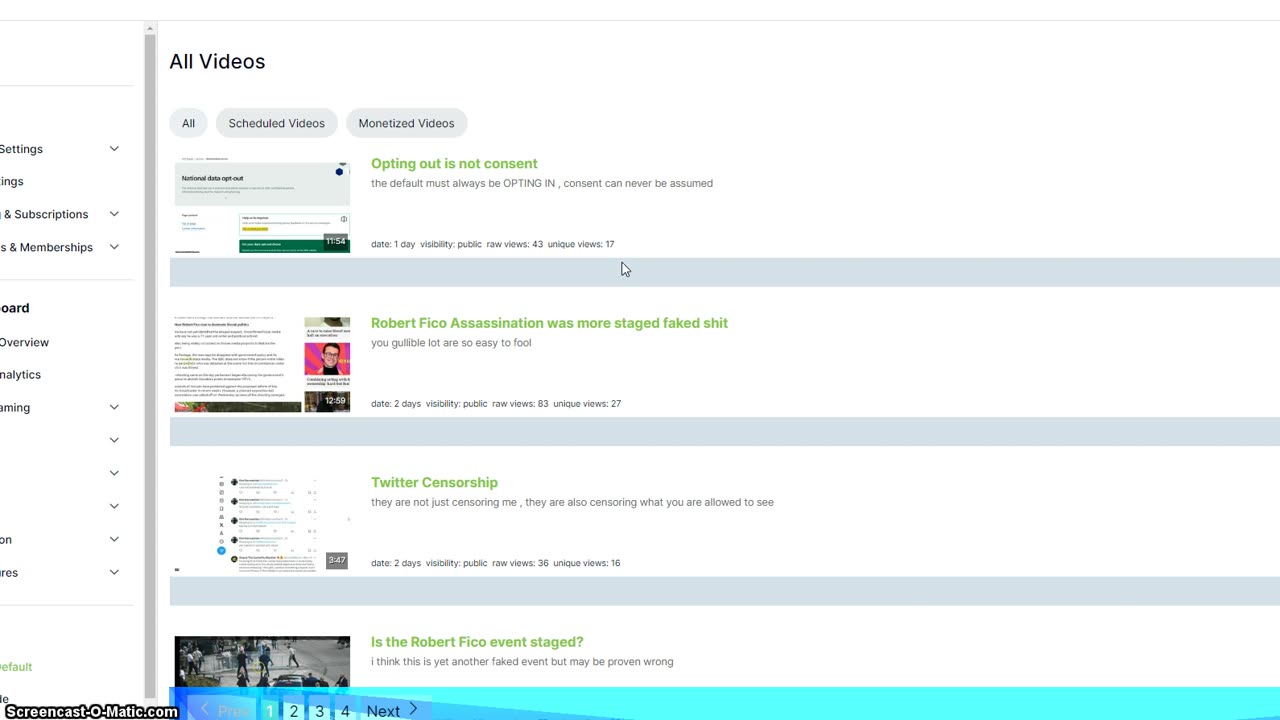Open the 'Twitter Censorship' video title
The image size is (1280, 720).
tap(434, 482)
